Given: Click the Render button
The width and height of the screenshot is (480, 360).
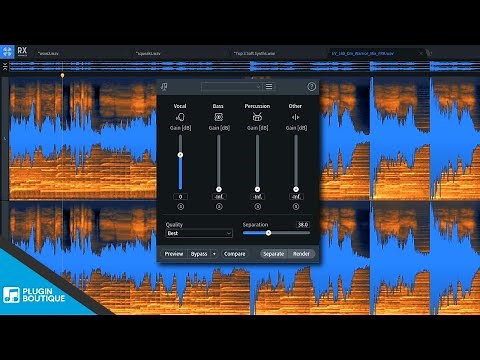Looking at the screenshot, I should (x=301, y=254).
